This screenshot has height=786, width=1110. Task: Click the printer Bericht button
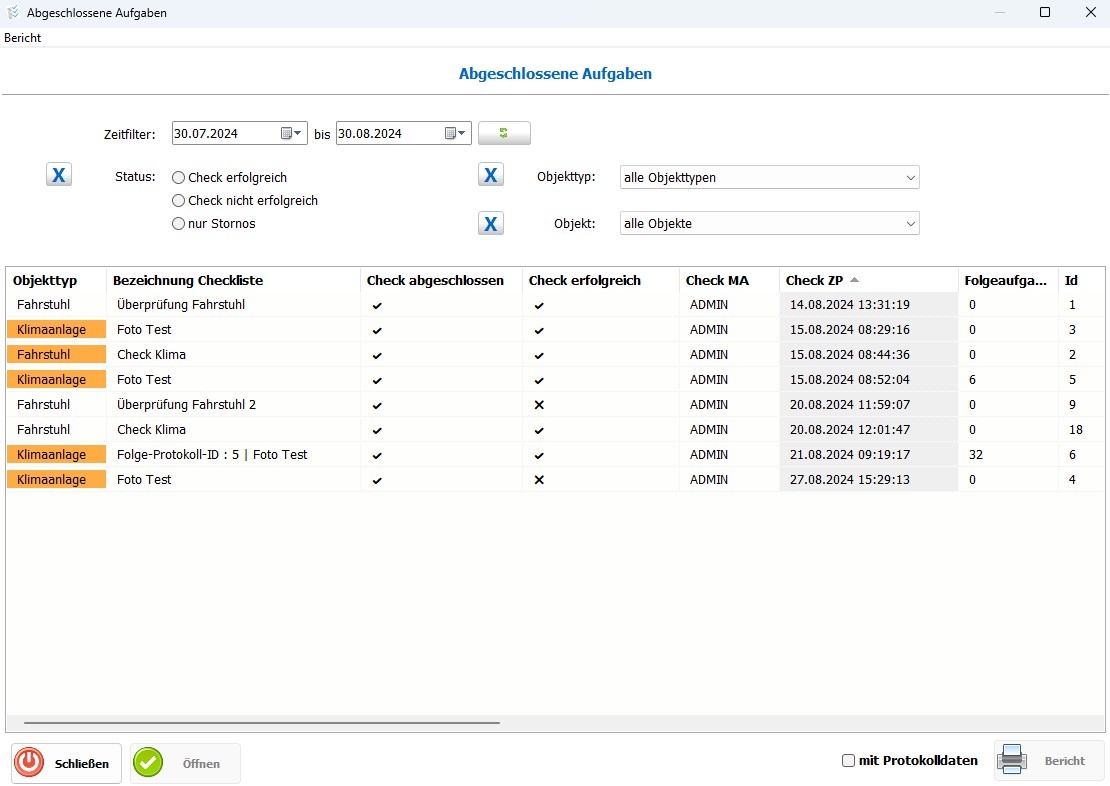[1049, 761]
